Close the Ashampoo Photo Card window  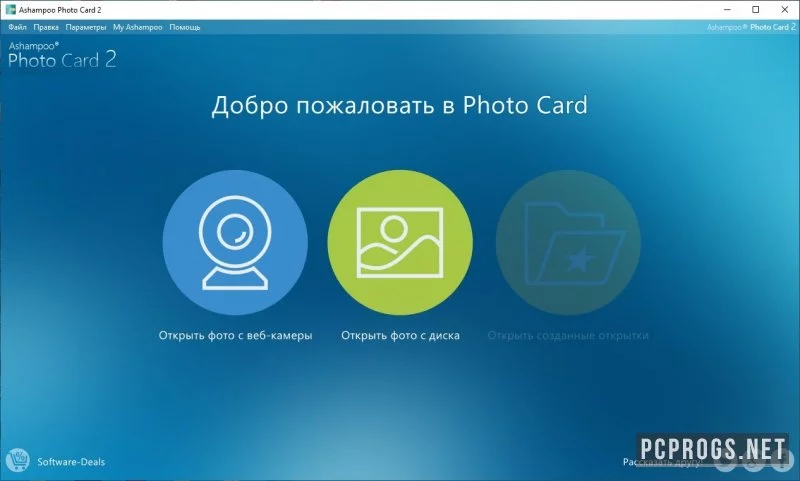pos(785,10)
